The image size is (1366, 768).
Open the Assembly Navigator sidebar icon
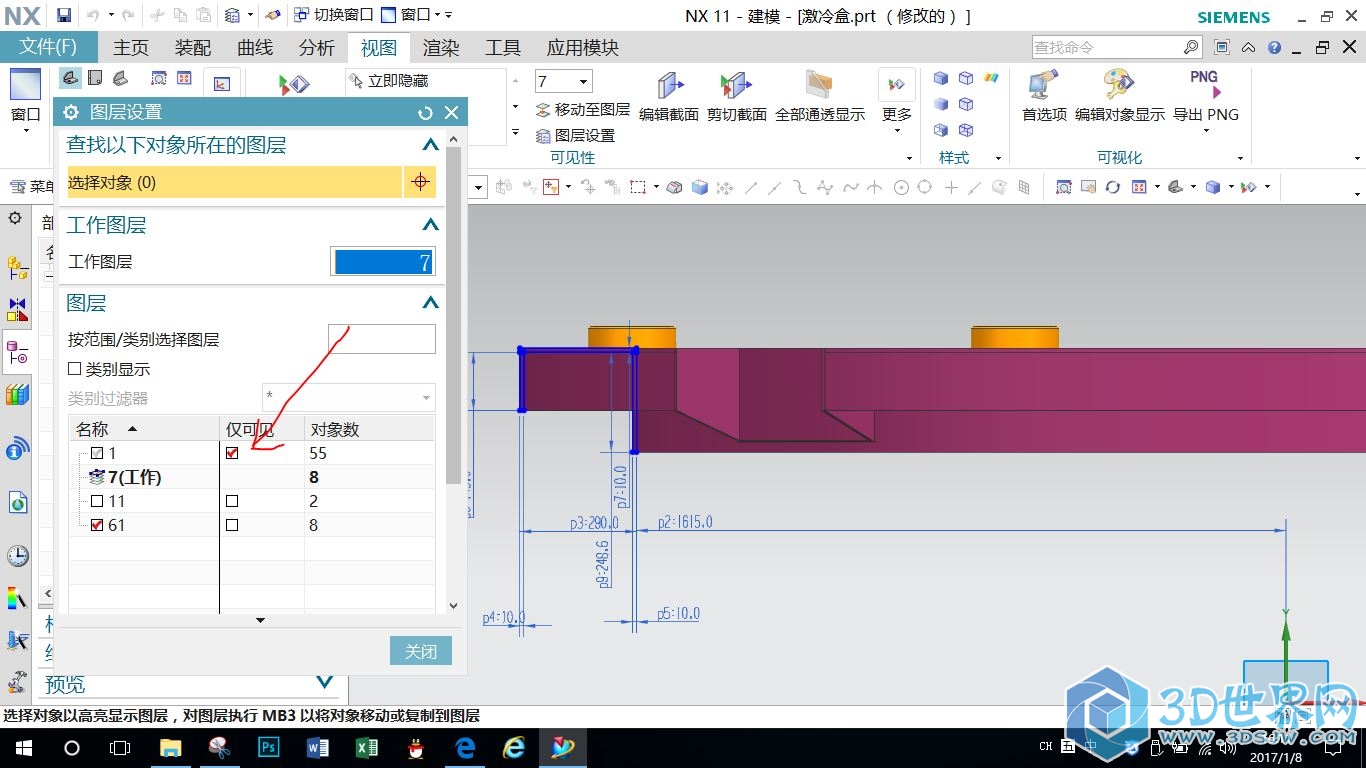point(17,268)
